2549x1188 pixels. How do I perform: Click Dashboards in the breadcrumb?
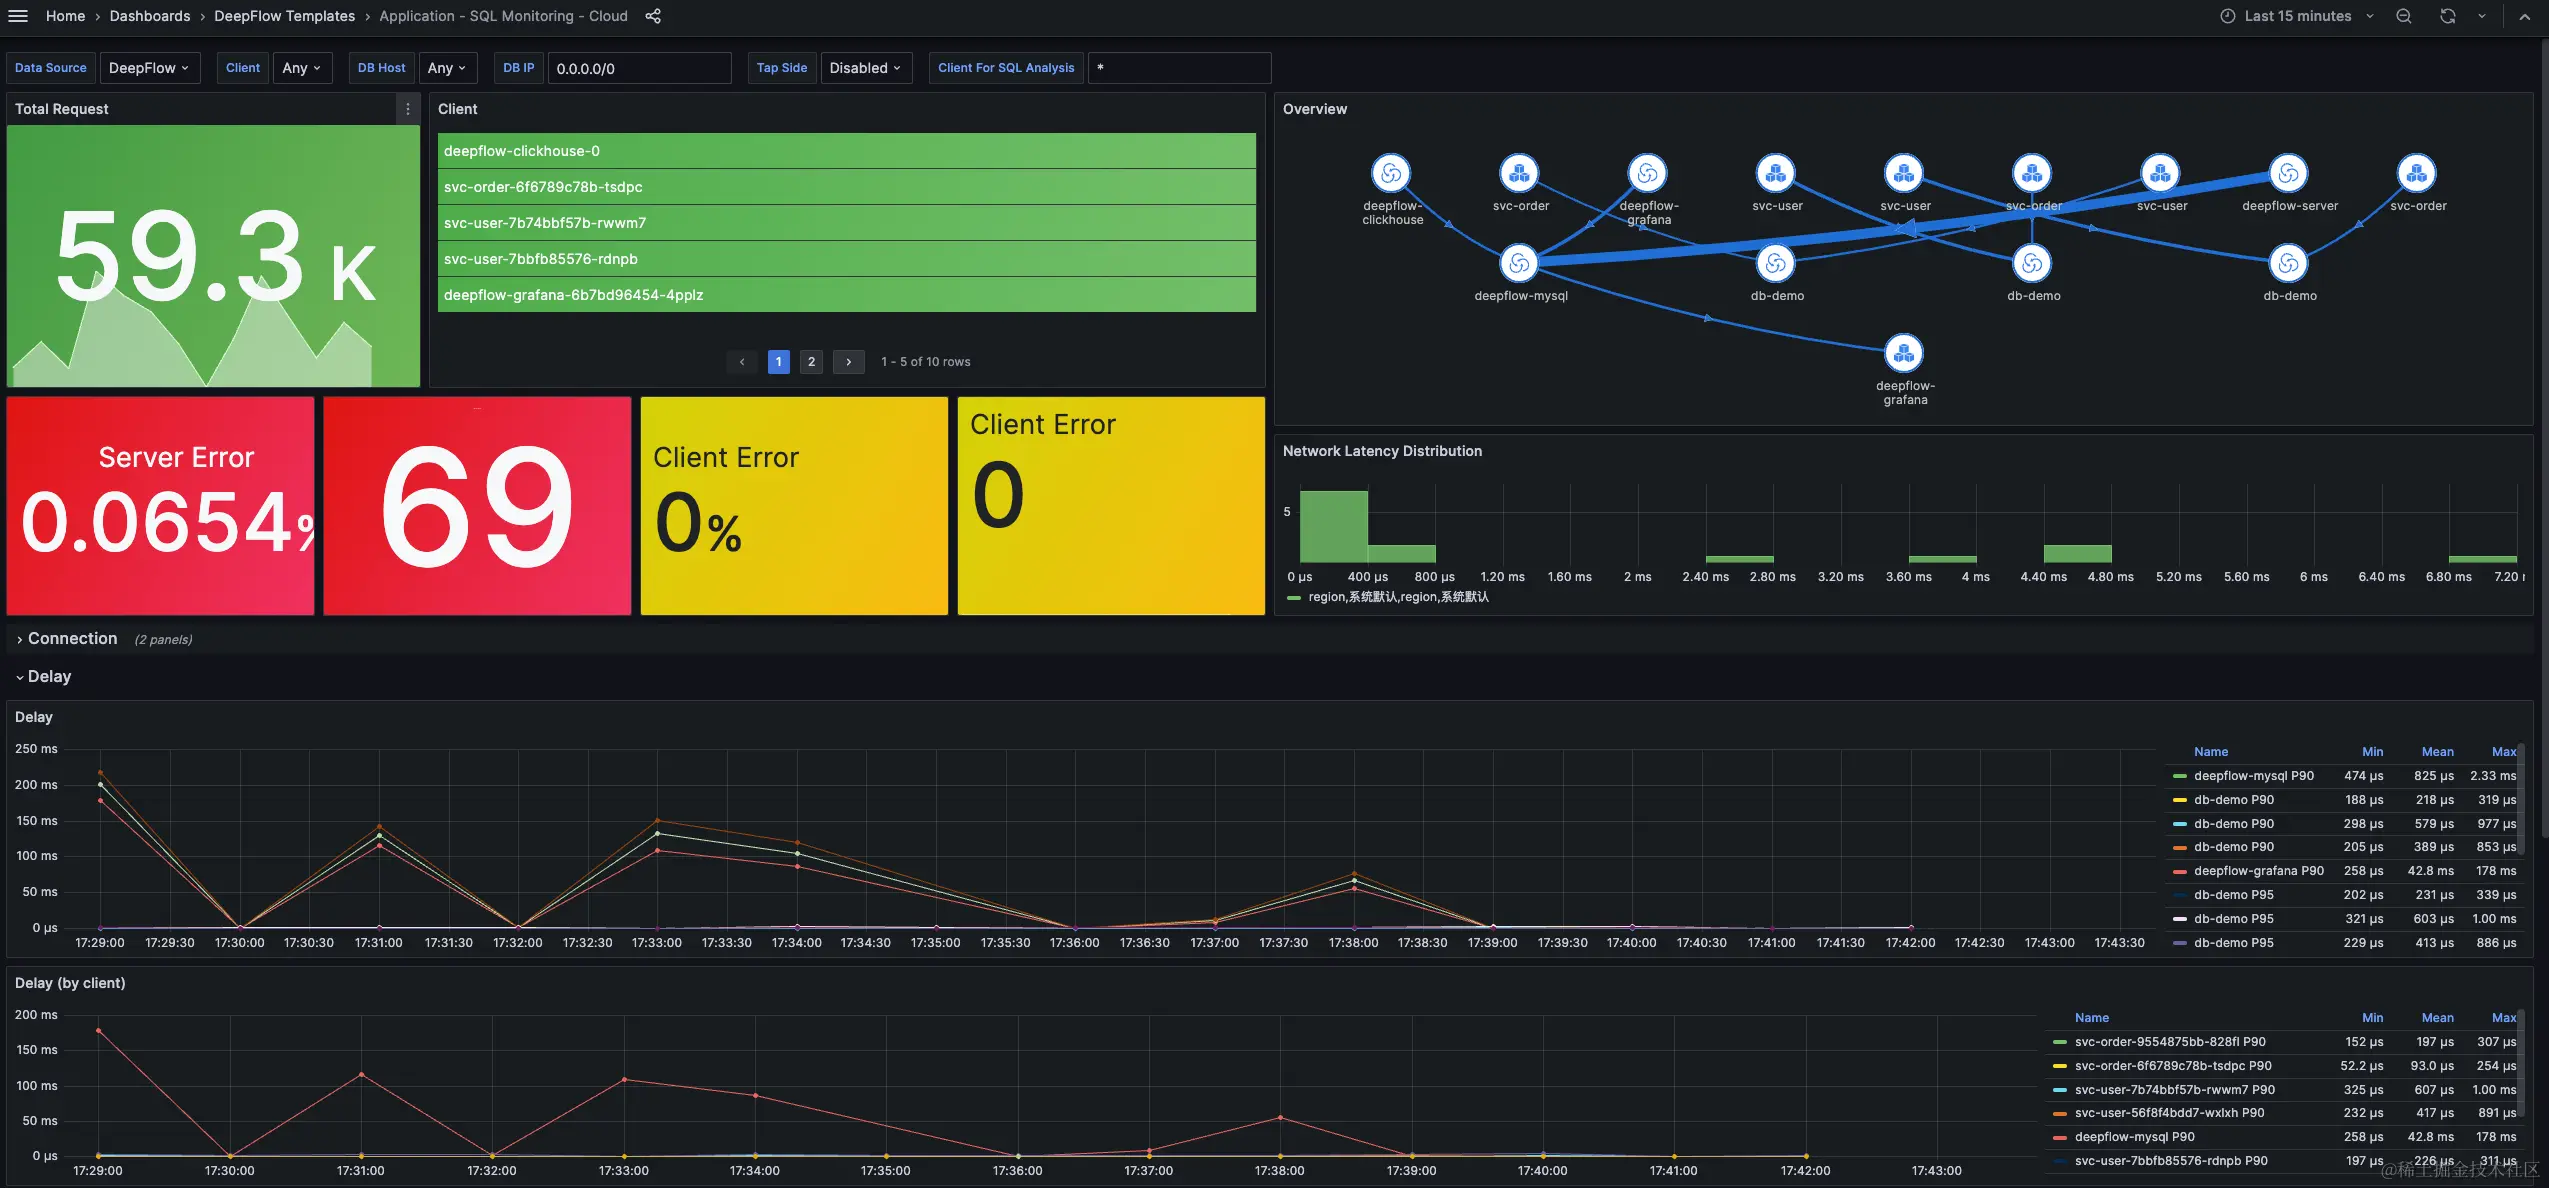point(149,16)
